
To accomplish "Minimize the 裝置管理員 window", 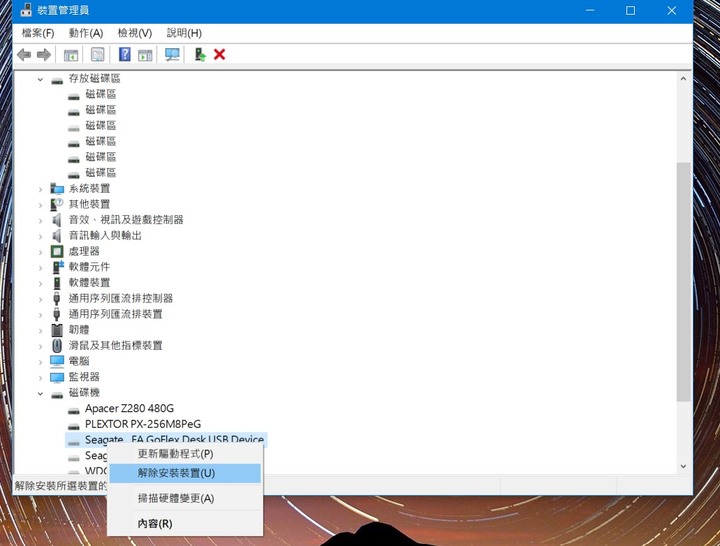I will [x=590, y=11].
